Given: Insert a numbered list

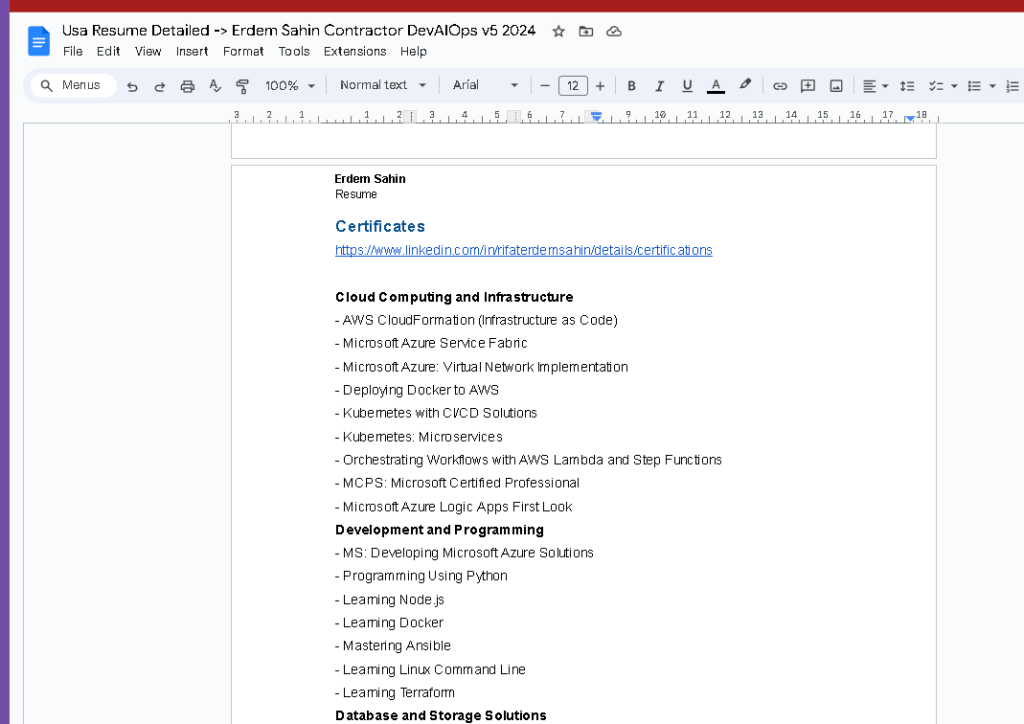Looking at the screenshot, I should (x=1012, y=86).
